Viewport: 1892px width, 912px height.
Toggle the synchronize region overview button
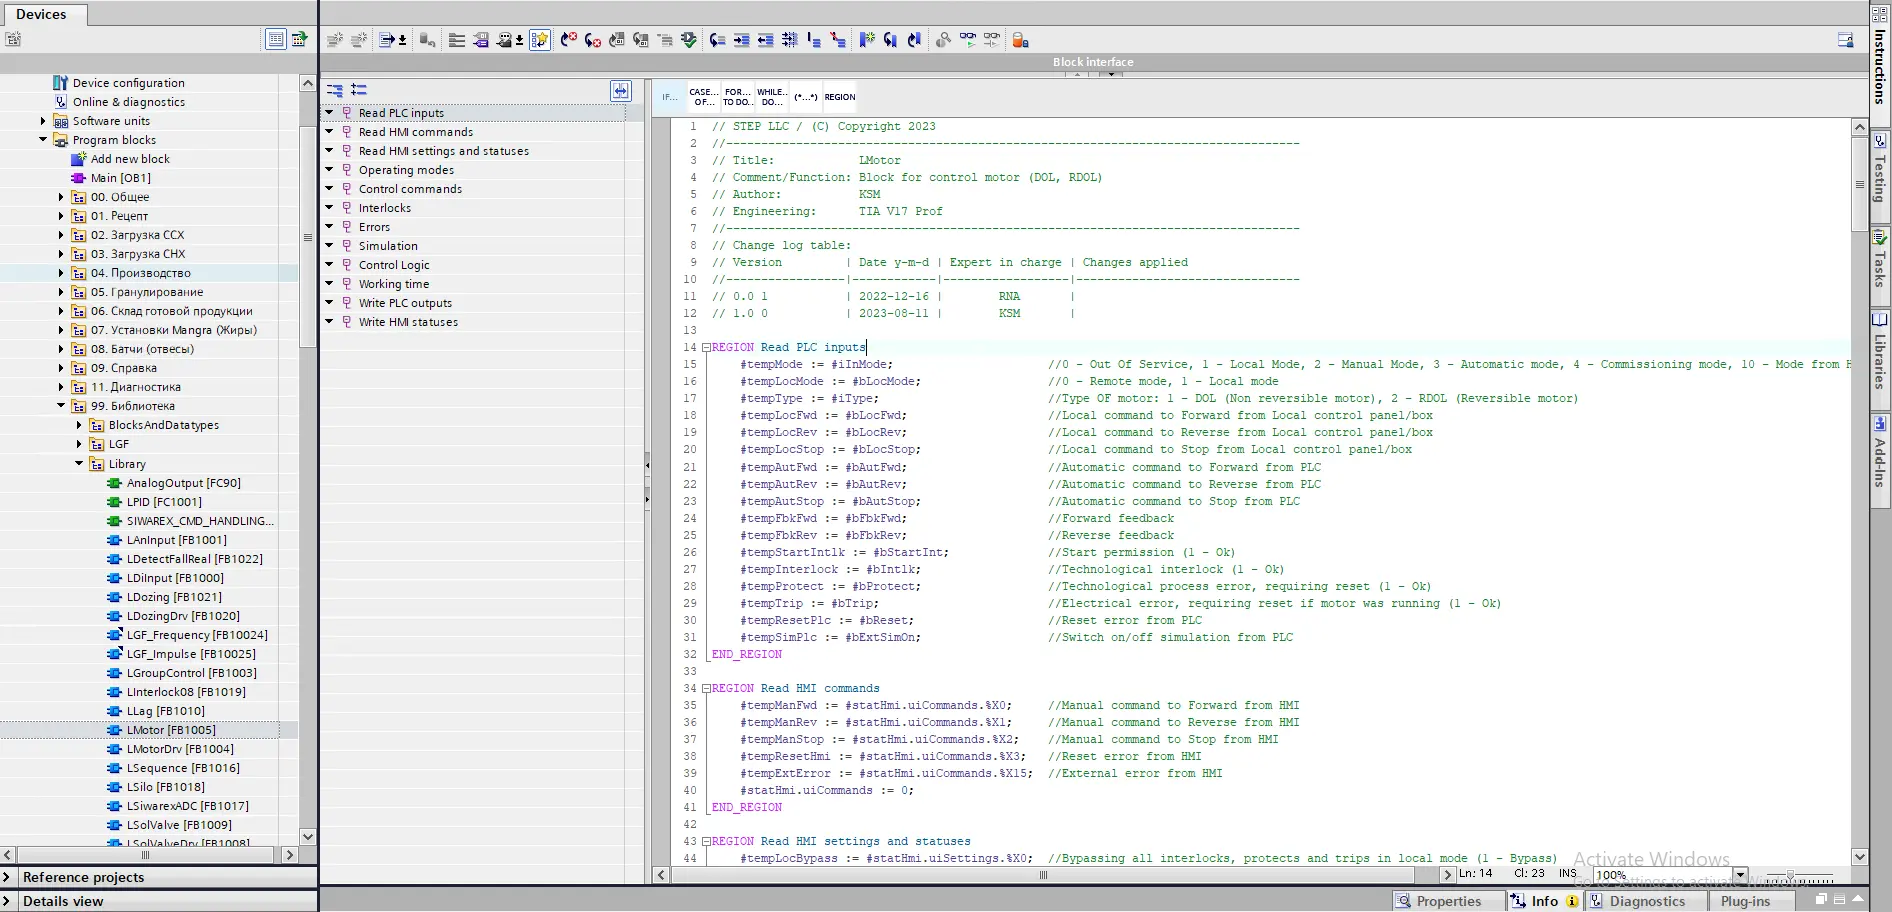(621, 91)
